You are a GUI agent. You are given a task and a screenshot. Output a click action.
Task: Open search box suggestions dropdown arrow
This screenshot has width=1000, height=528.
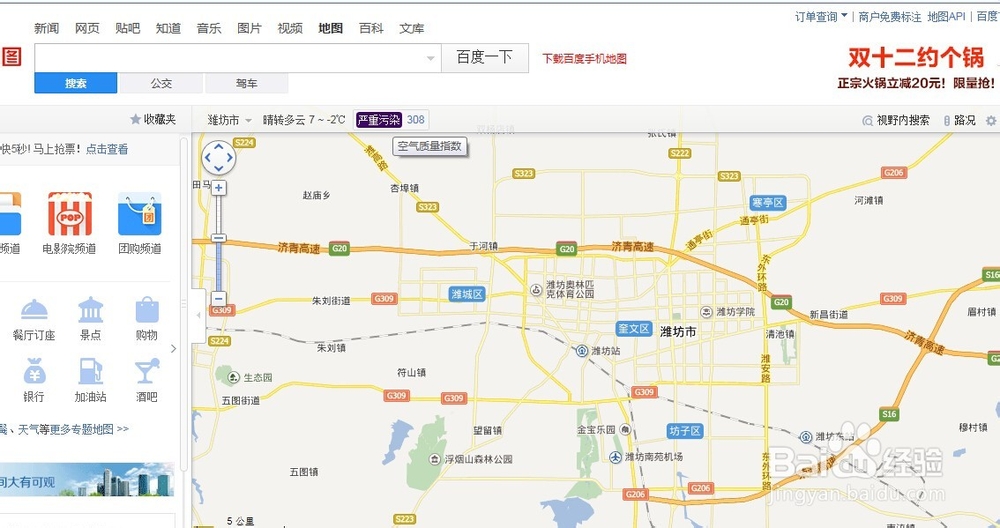431,58
